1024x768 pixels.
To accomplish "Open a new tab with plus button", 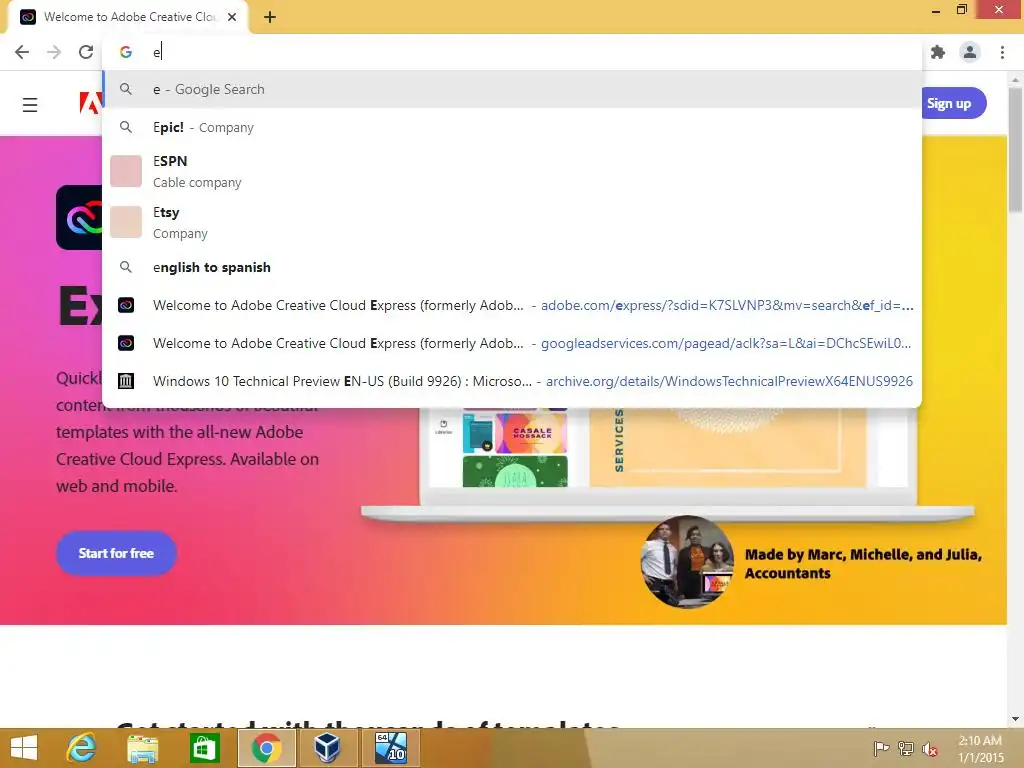I will tap(270, 17).
